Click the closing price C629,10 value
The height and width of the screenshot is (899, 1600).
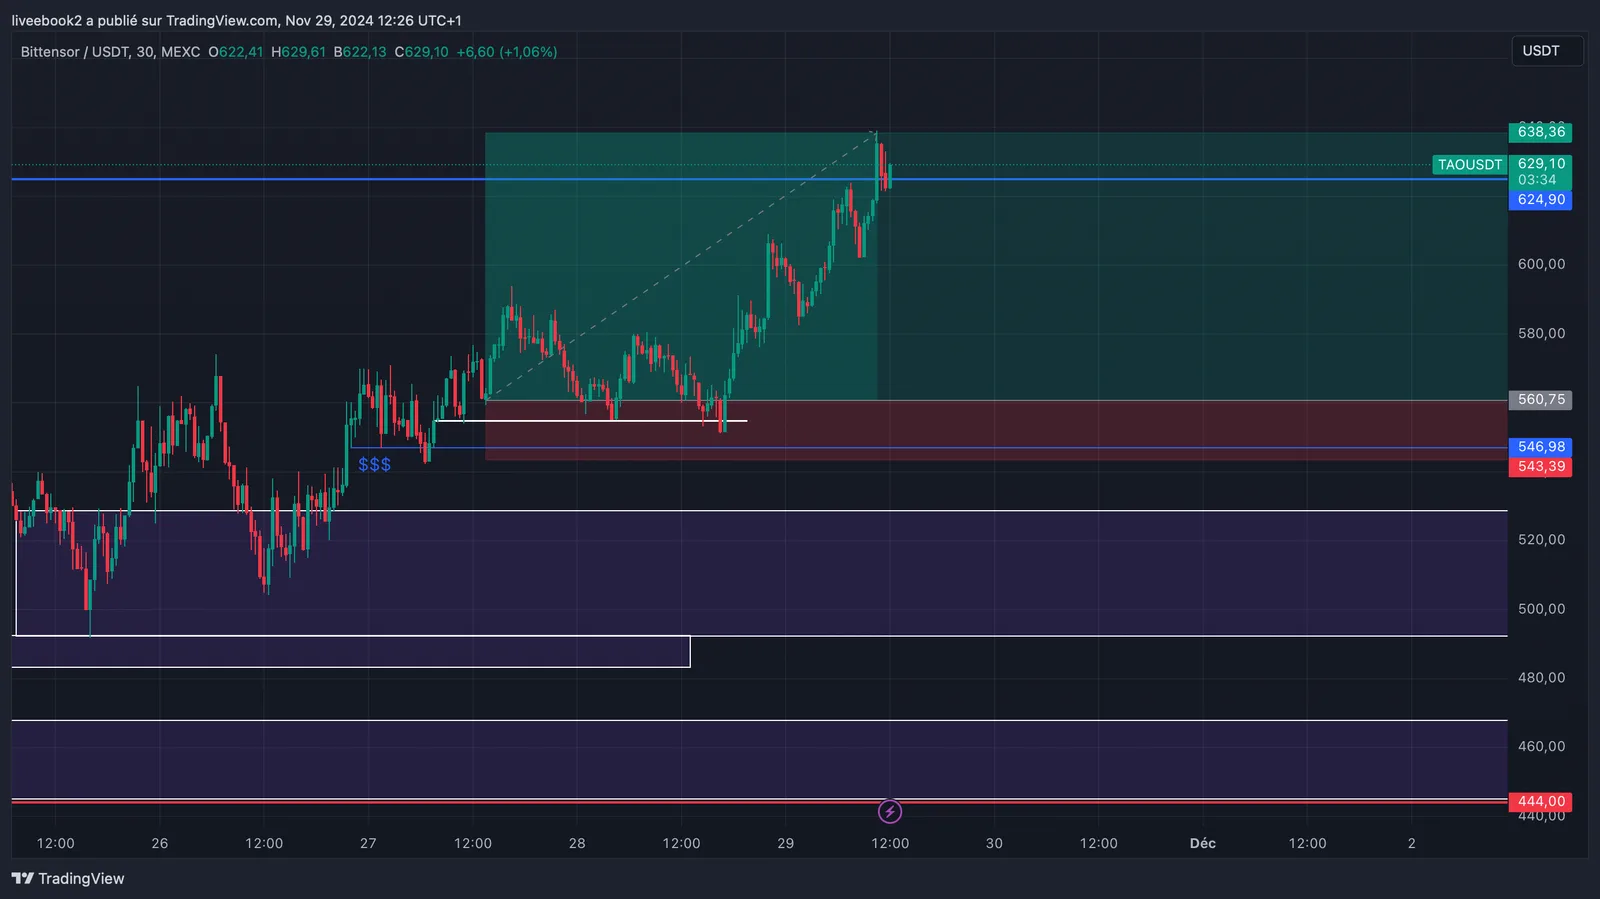point(421,52)
